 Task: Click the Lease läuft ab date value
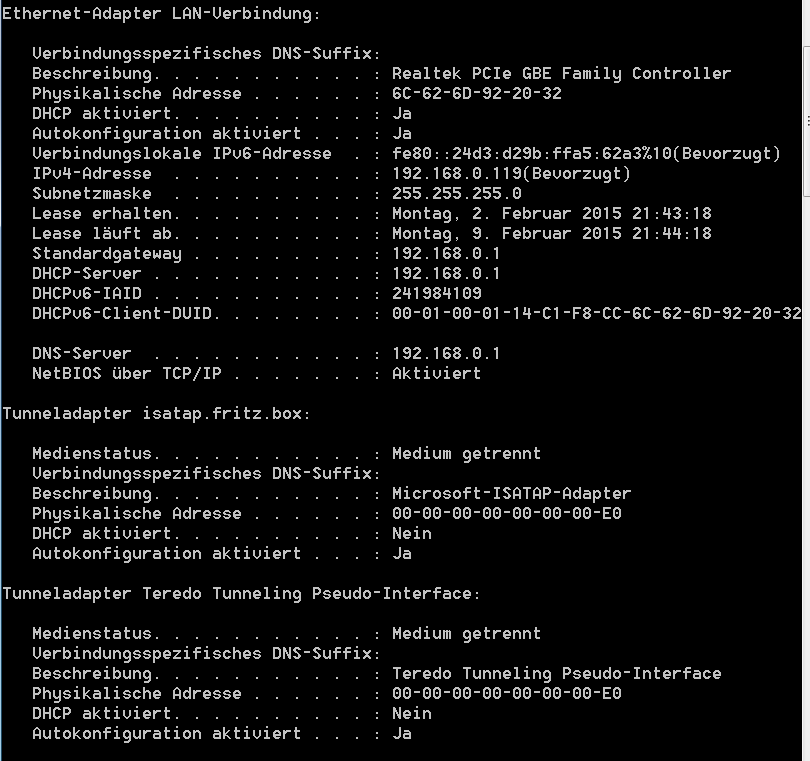(x=552, y=234)
